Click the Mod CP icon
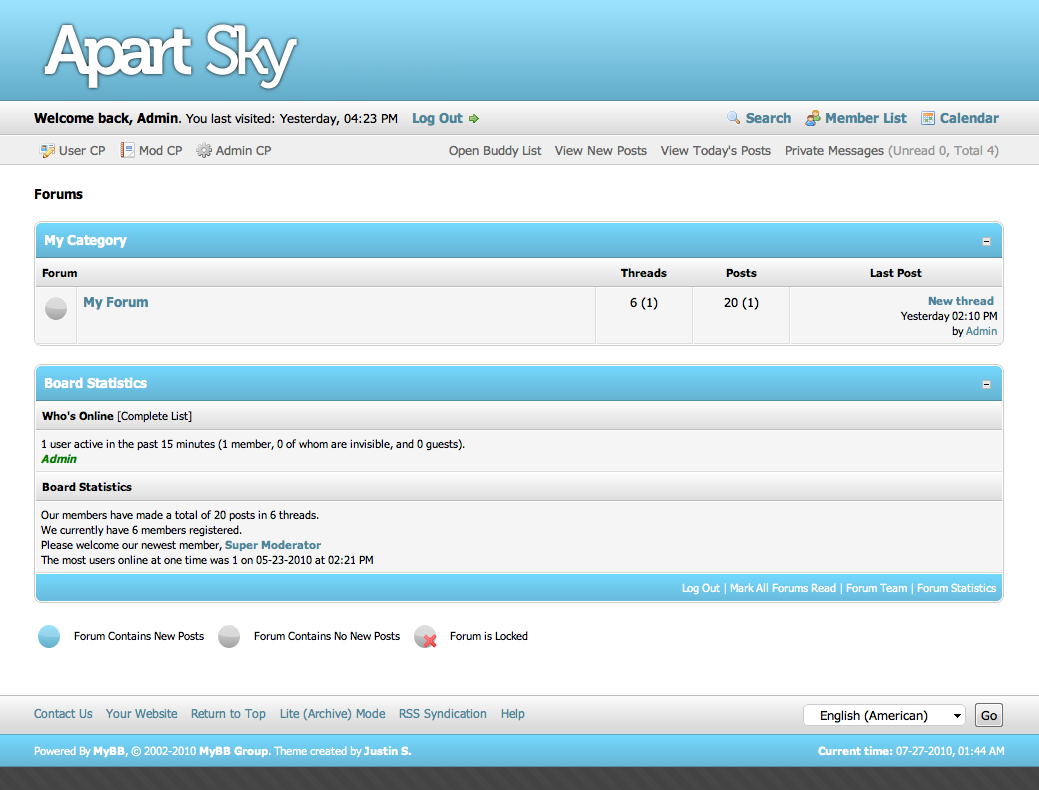The image size is (1039, 790). (x=127, y=151)
